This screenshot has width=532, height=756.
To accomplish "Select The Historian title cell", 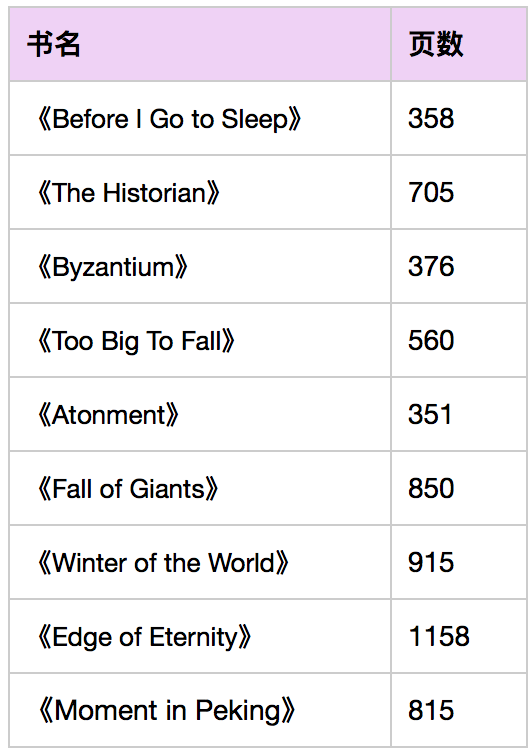I will tap(200, 192).
